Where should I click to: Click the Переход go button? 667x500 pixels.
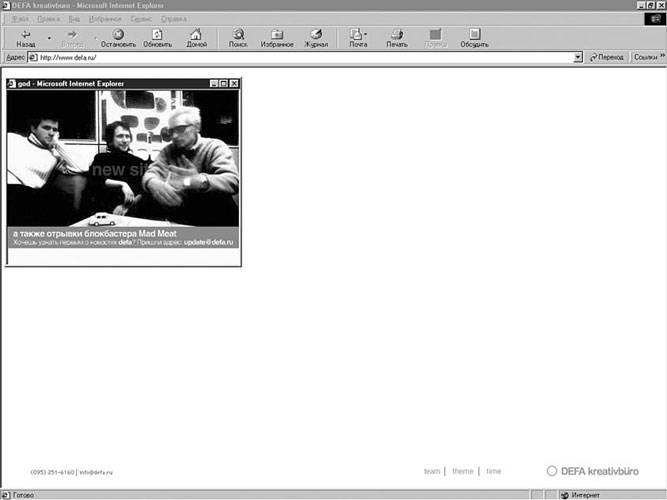pyautogui.click(x=606, y=57)
